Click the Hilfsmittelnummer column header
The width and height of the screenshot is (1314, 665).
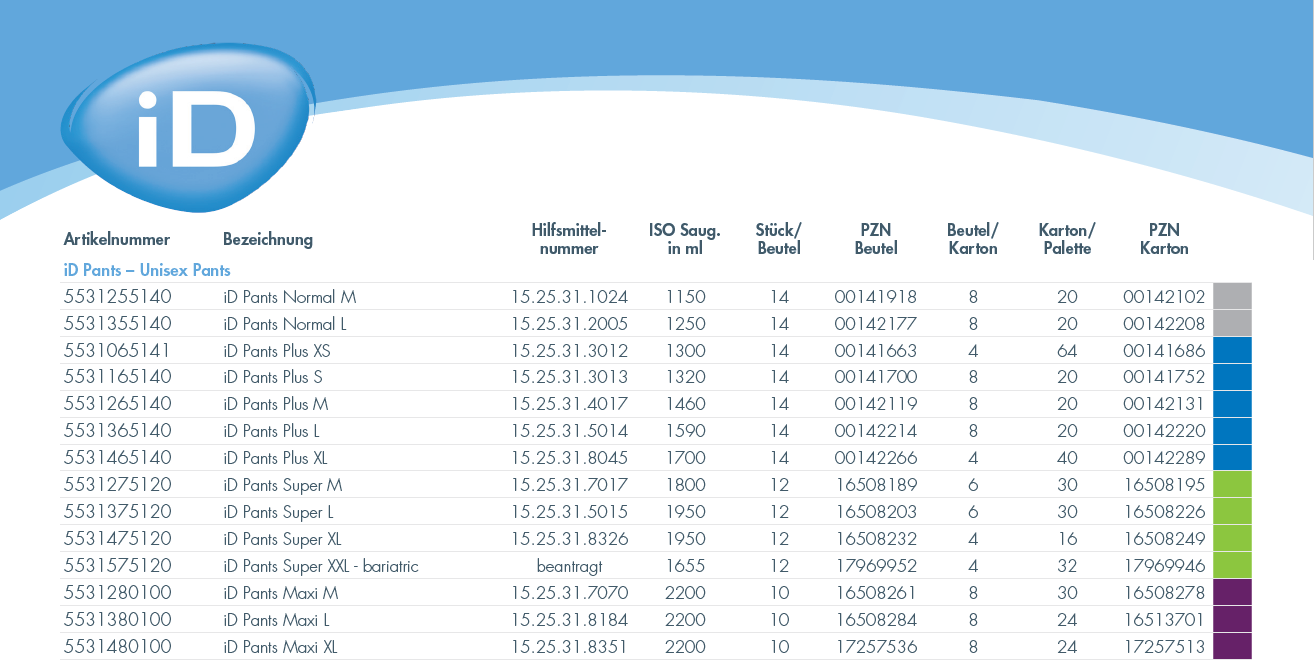[569, 239]
